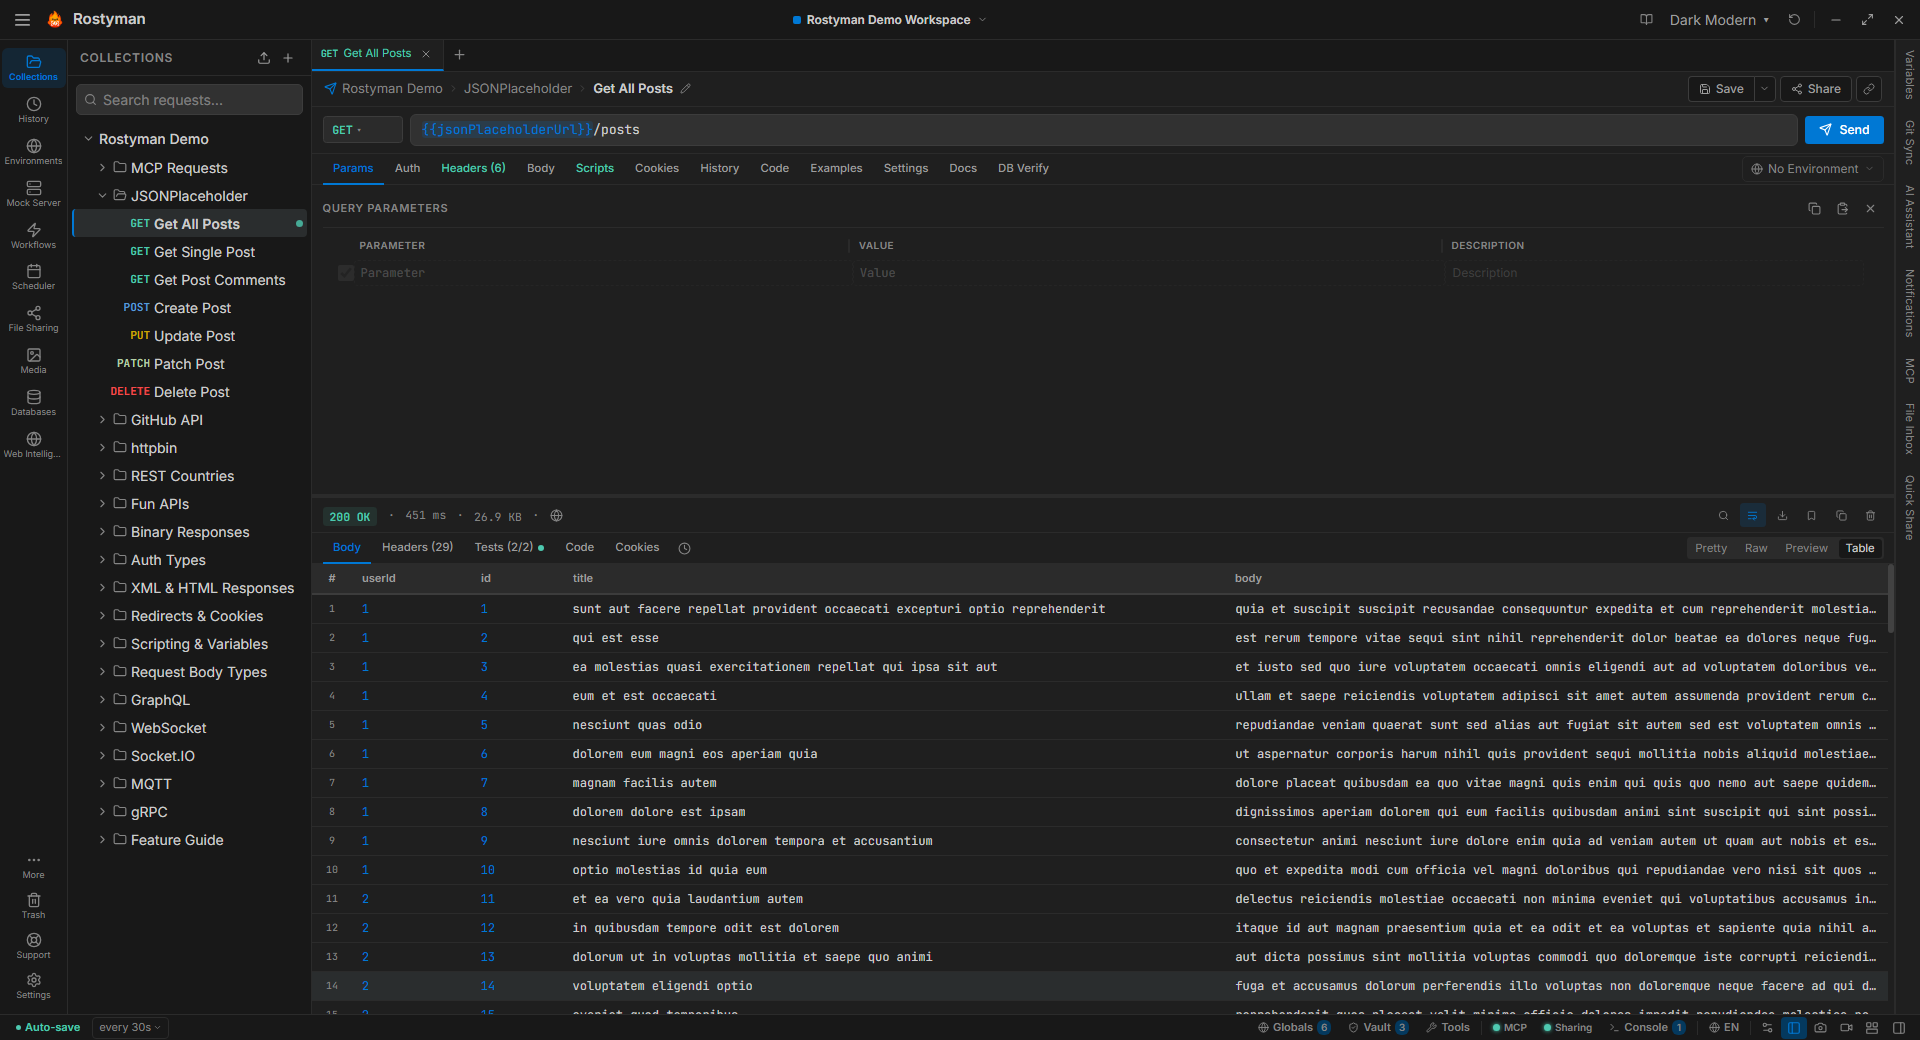
Task: Open the Scheduler panel
Action: click(x=33, y=277)
